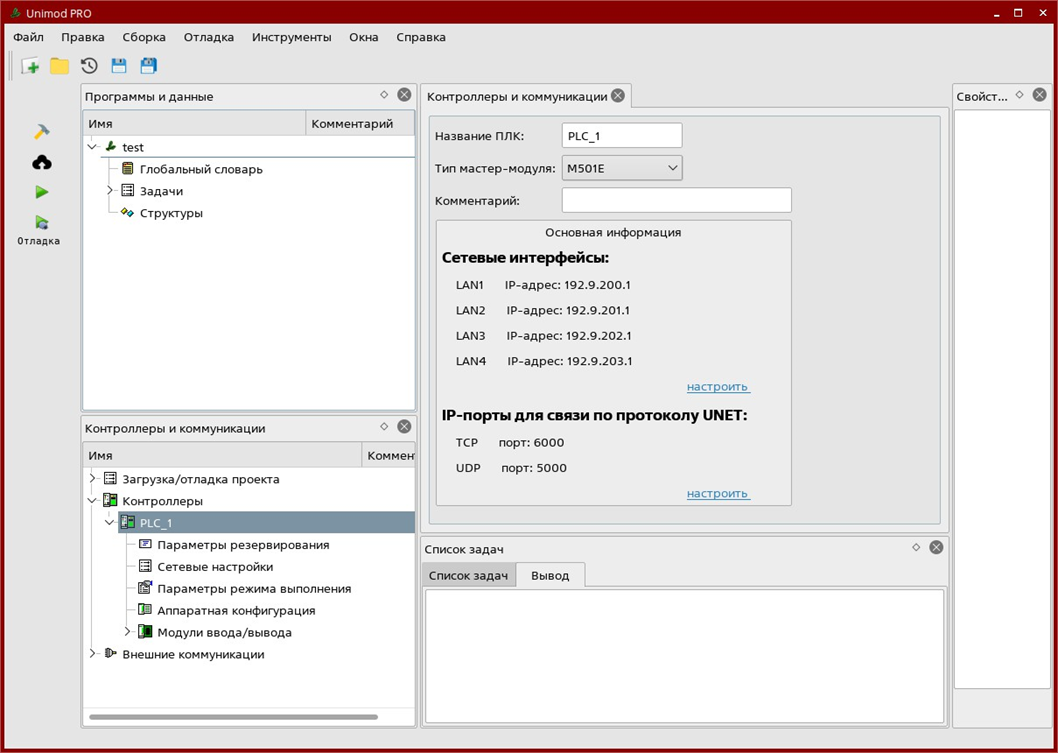The width and height of the screenshot is (1058, 753).
Task: Close the Свойства panel
Action: (x=1040, y=95)
